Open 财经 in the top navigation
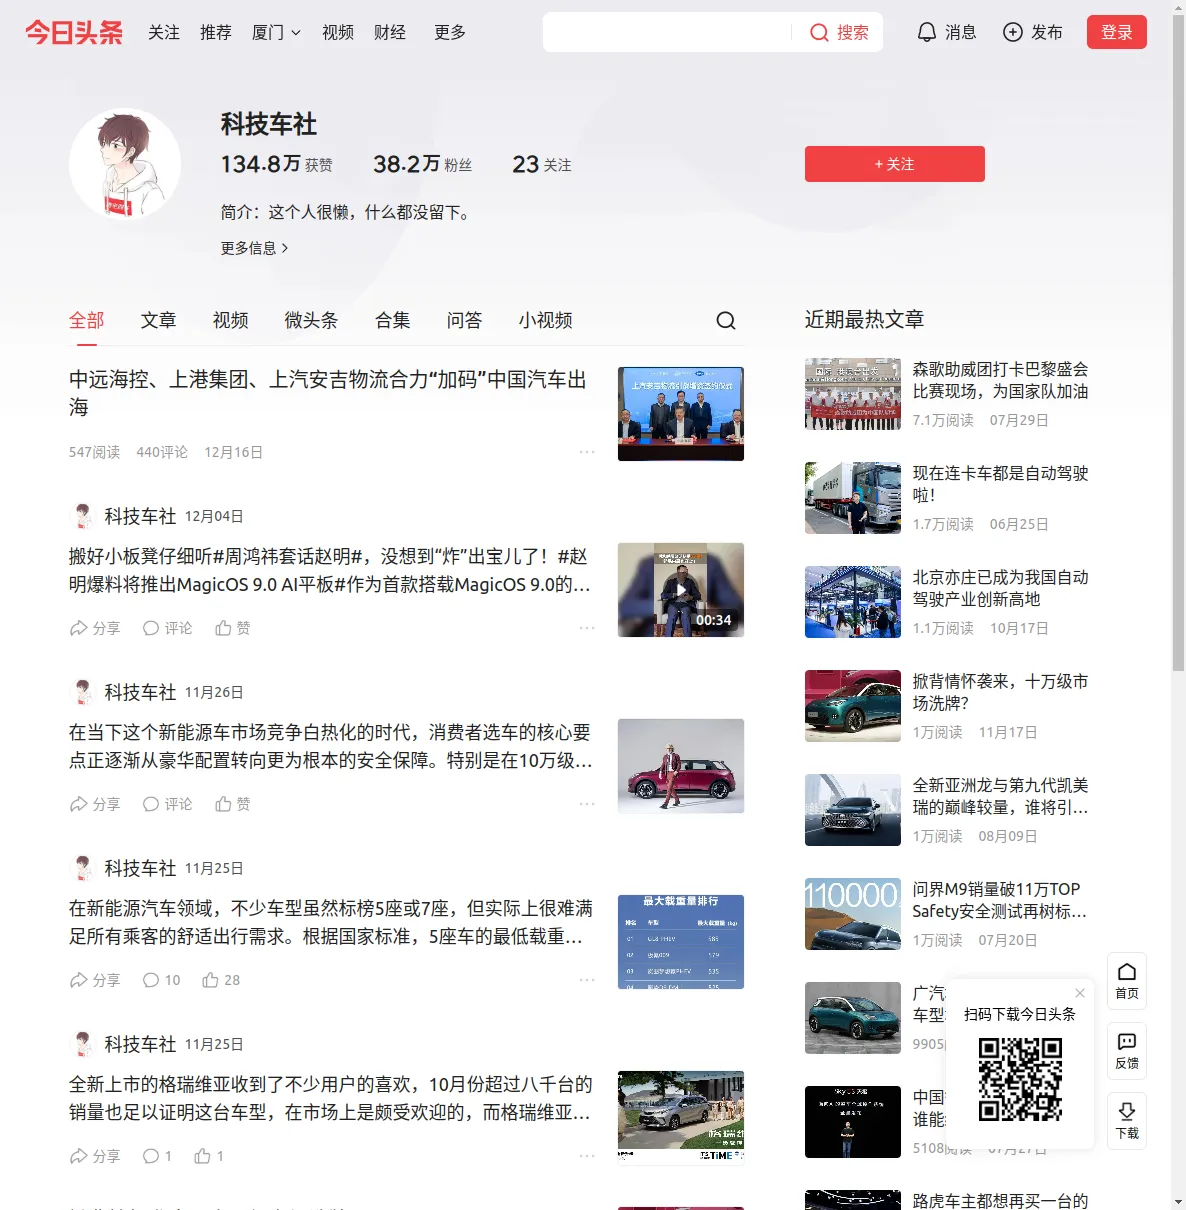The width and height of the screenshot is (1186, 1210). point(390,32)
